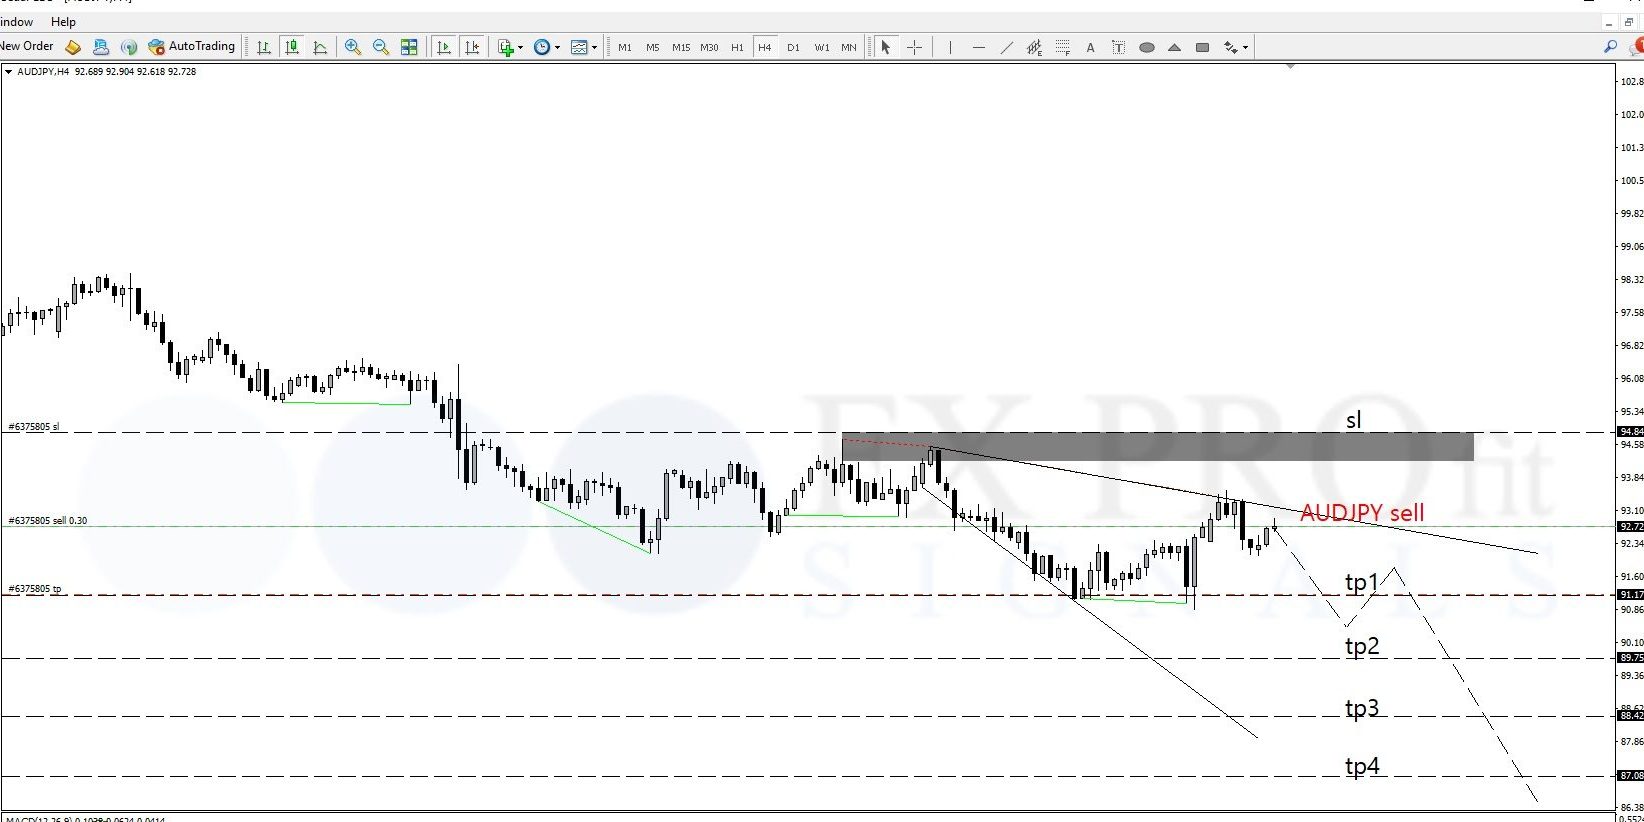Select the crosshair tool
1644x822 pixels.
[x=914, y=47]
